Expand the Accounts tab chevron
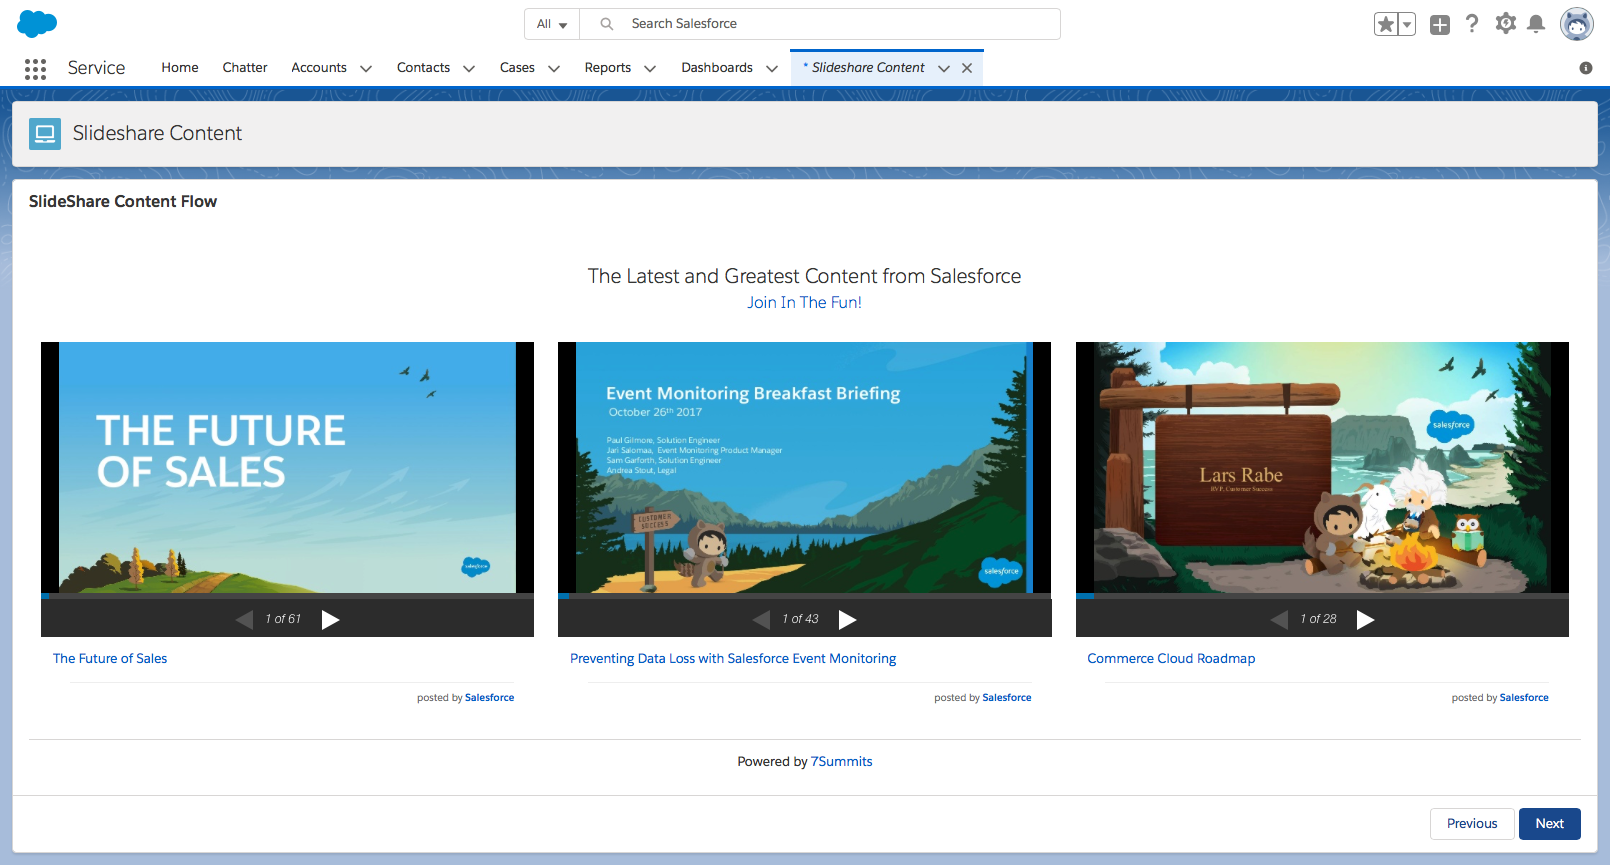The height and width of the screenshot is (865, 1610). point(366,68)
